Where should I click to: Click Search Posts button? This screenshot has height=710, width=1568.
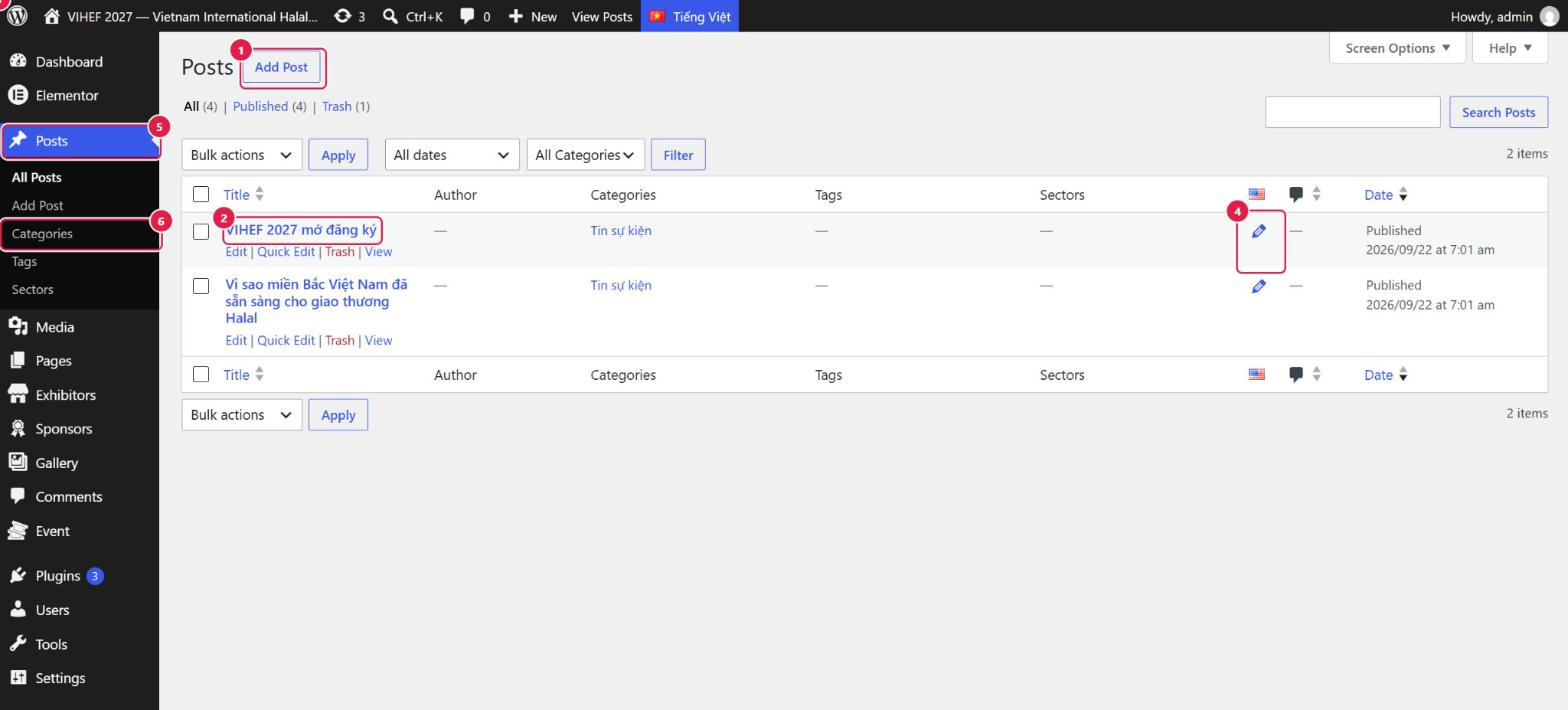coord(1498,112)
